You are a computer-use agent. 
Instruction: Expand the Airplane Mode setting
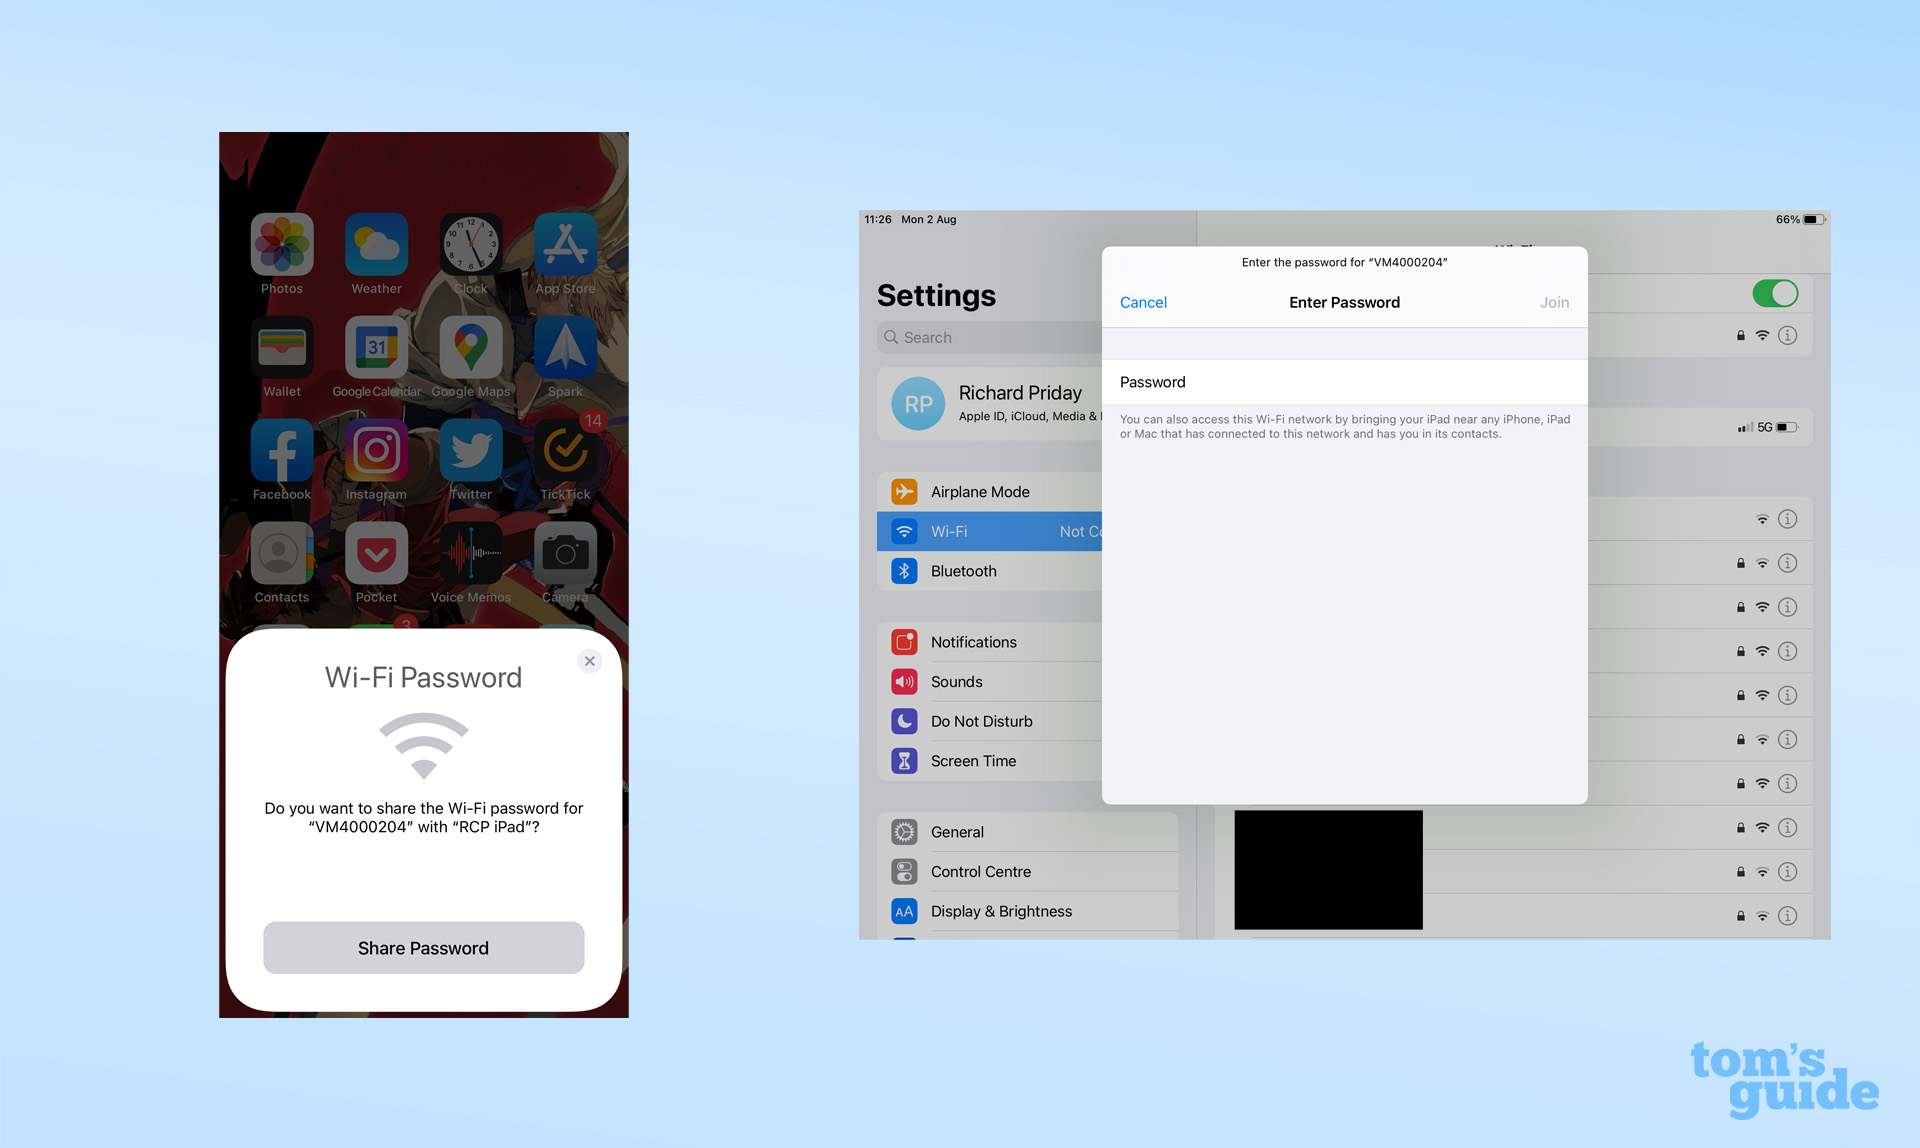pyautogui.click(x=977, y=491)
